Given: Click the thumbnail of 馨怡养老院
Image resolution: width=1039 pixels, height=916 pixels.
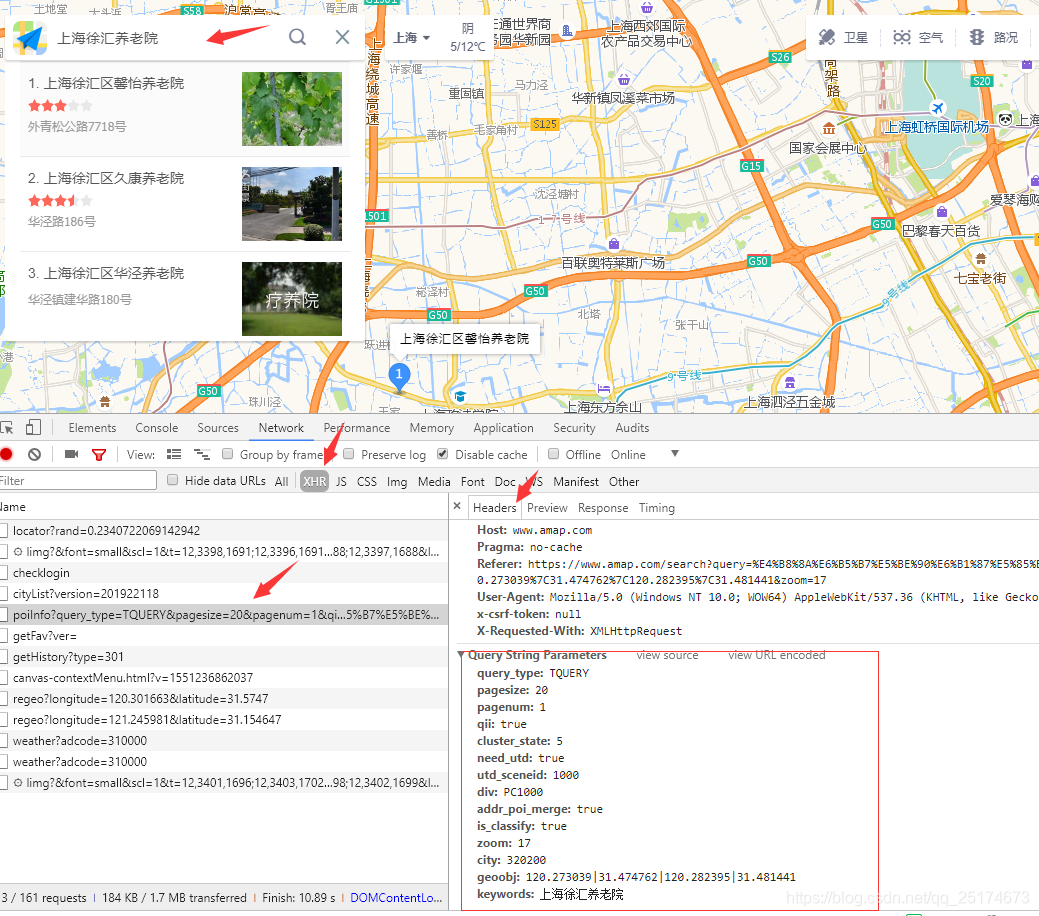Looking at the screenshot, I should pos(292,109).
